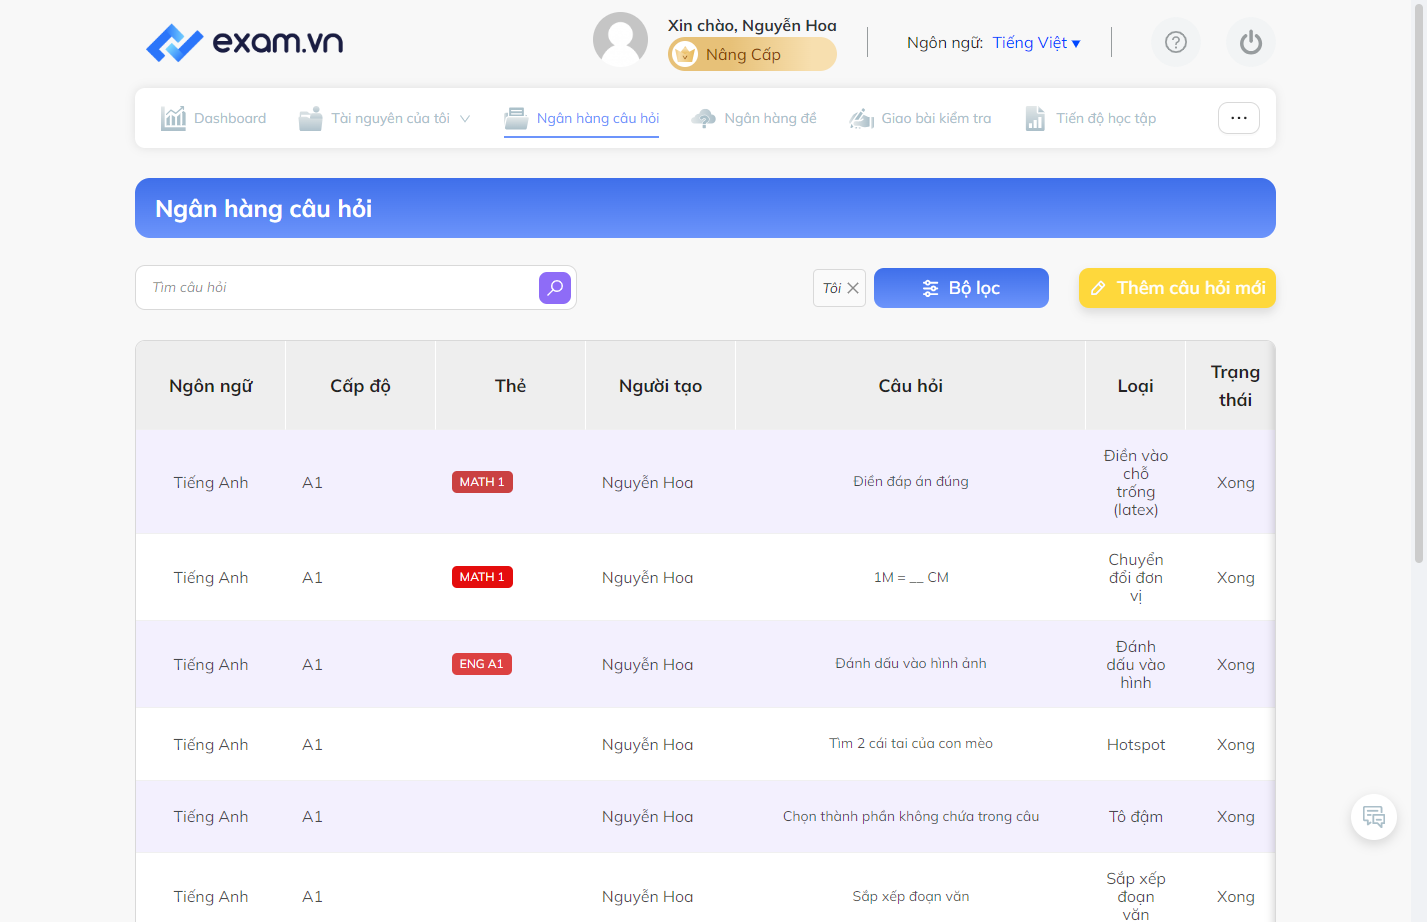
Task: Click the 'Hotspot' type cell
Action: (x=1136, y=745)
